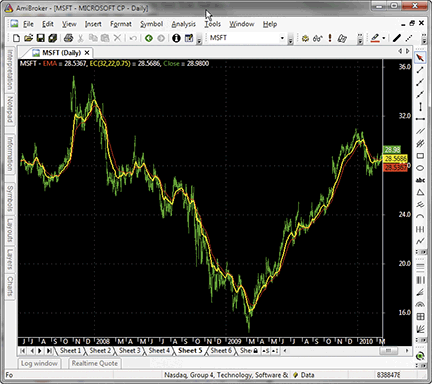Close the MSFT (Daily) chart tab
Image resolution: width=432 pixels, height=384 pixels.
(87, 53)
